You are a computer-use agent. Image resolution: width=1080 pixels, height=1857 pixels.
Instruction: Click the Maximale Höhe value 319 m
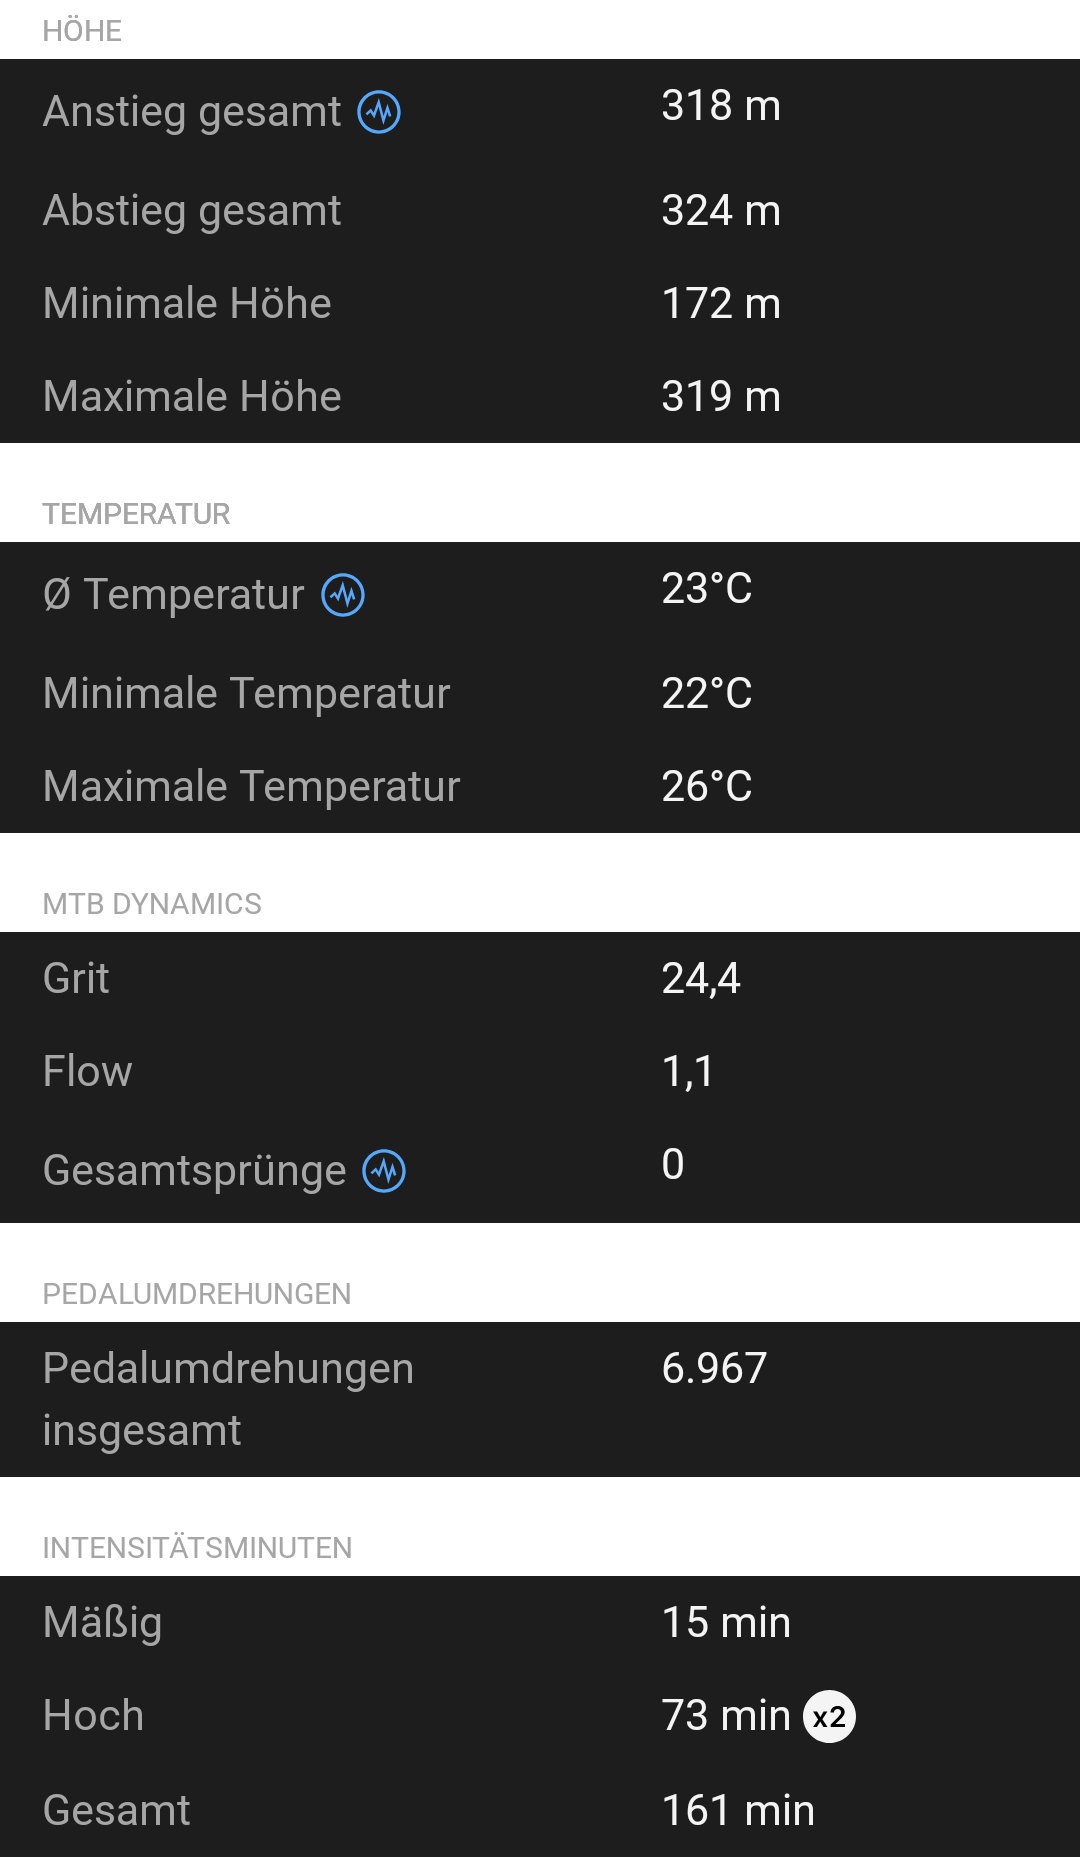click(721, 397)
